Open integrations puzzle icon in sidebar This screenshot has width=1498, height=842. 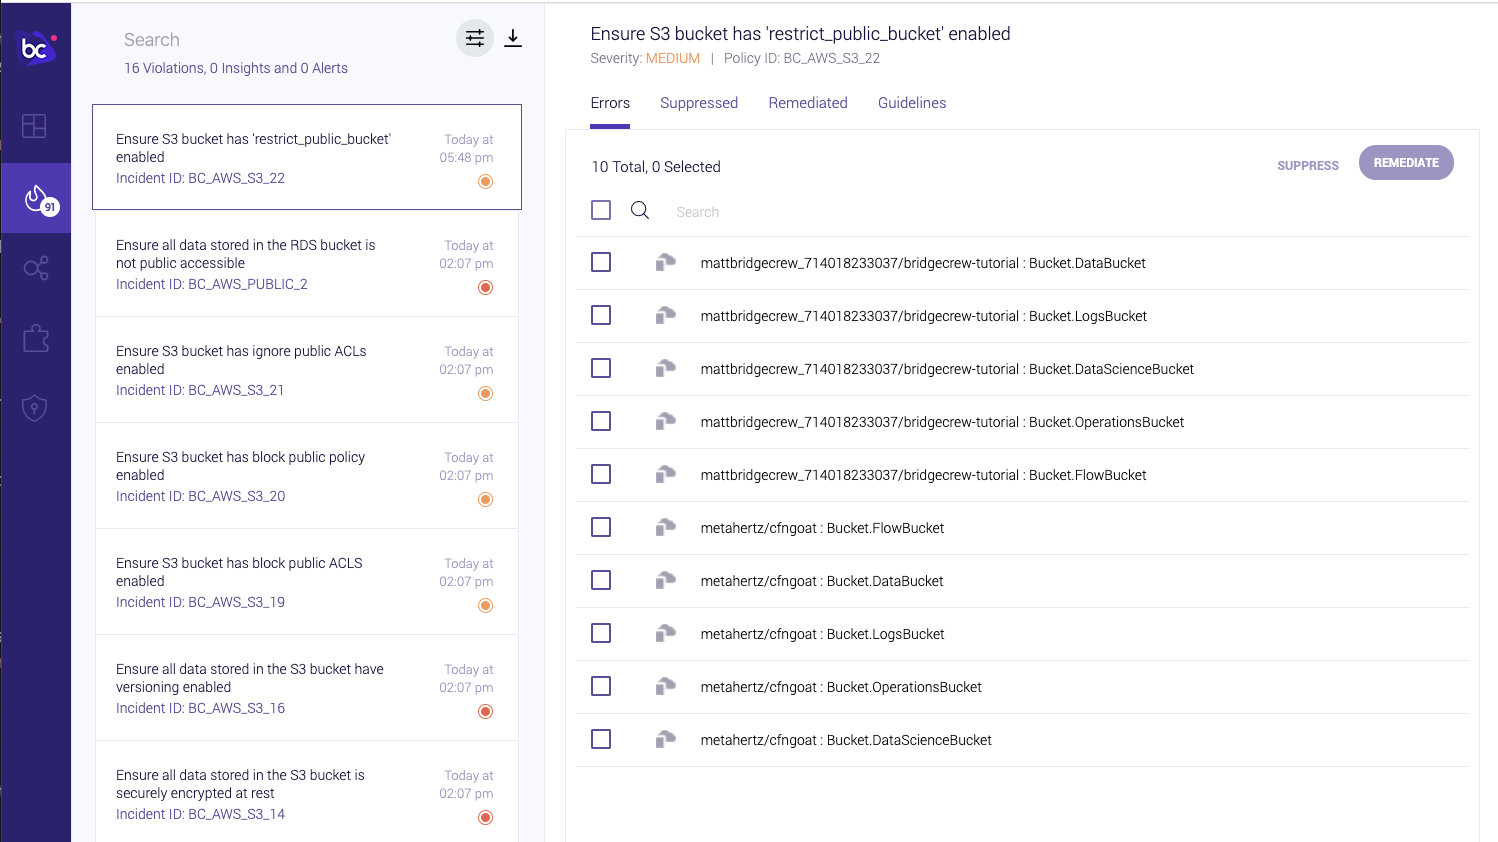pos(36,339)
